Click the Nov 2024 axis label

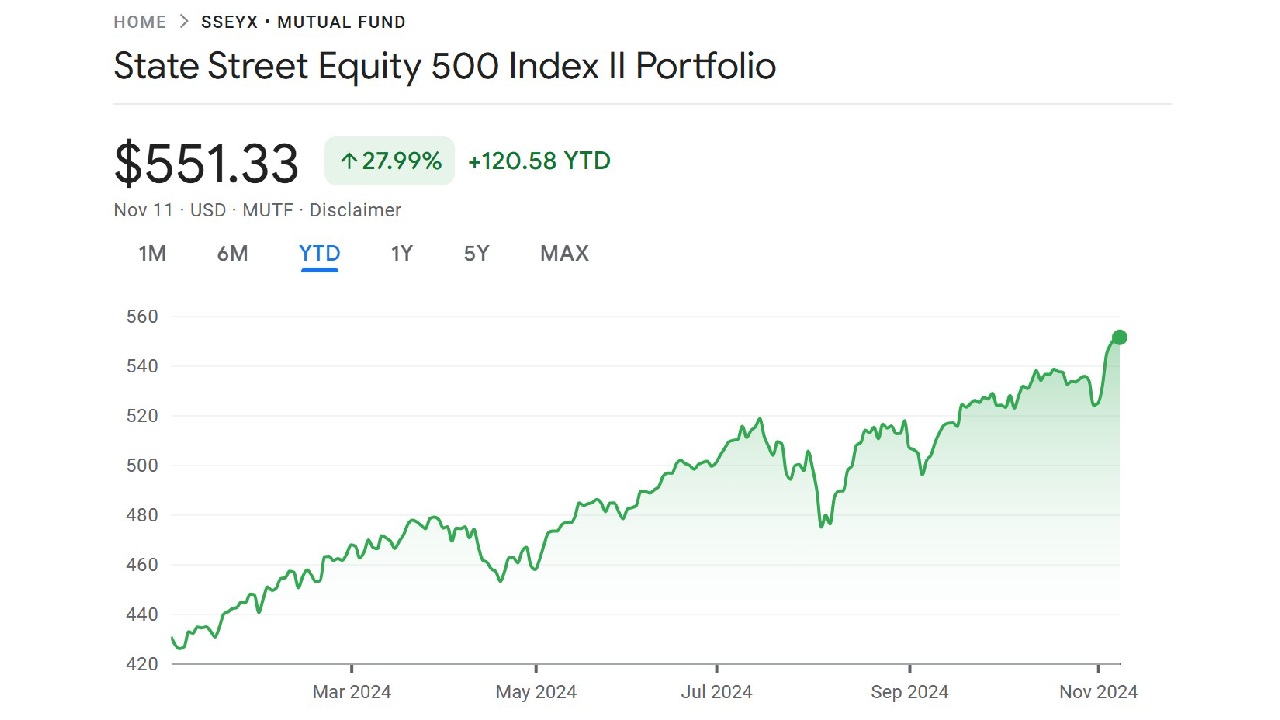coord(1098,692)
